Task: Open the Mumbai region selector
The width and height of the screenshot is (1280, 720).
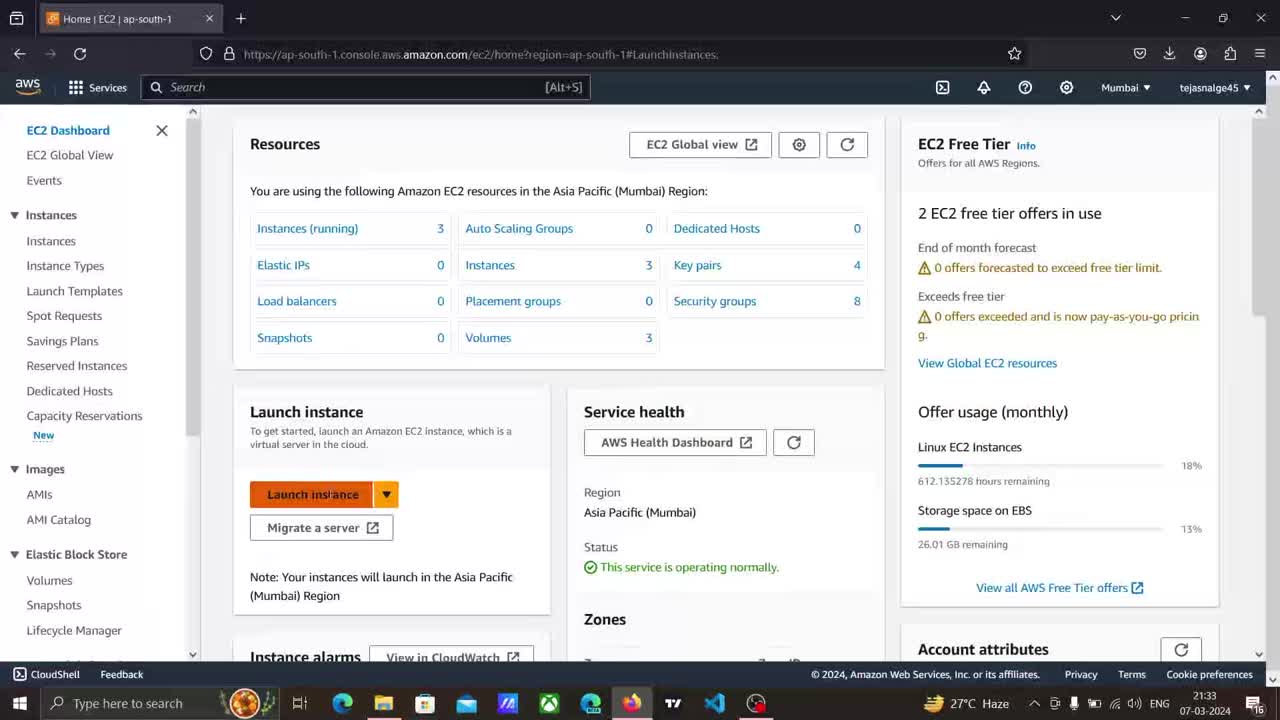Action: point(1125,88)
